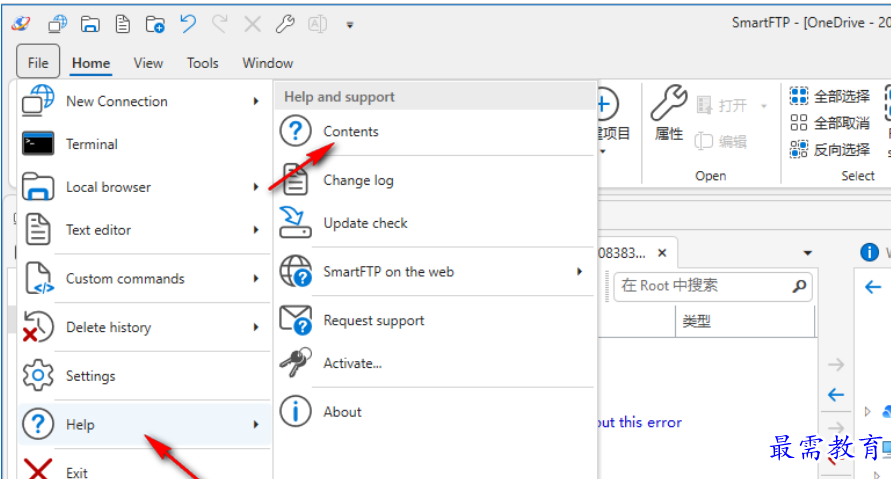Select Delete history menu entry
The width and height of the screenshot is (891, 479).
coord(144,327)
